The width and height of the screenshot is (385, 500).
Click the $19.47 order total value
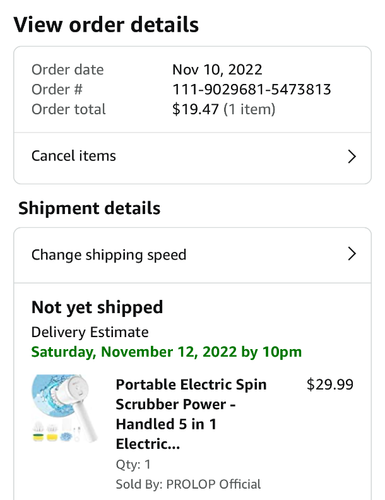click(x=195, y=109)
